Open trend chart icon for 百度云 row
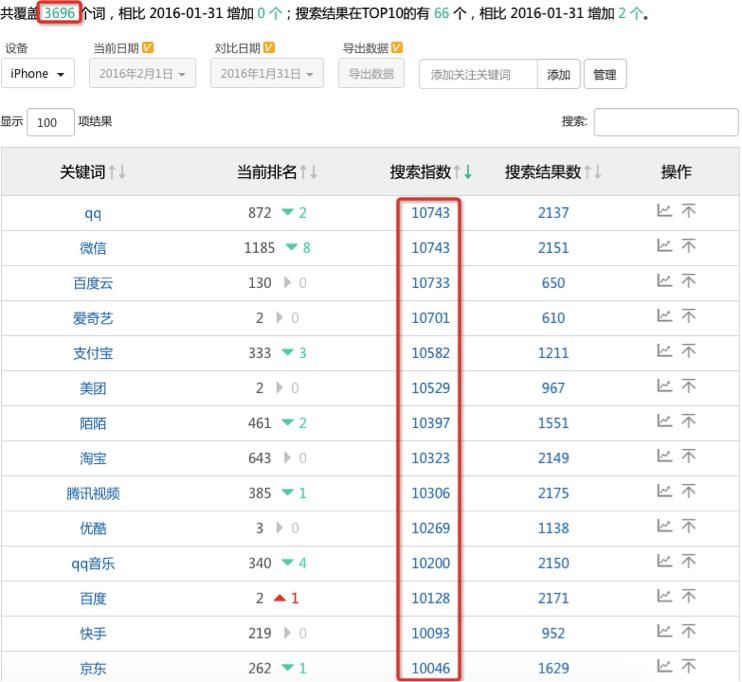 point(664,281)
